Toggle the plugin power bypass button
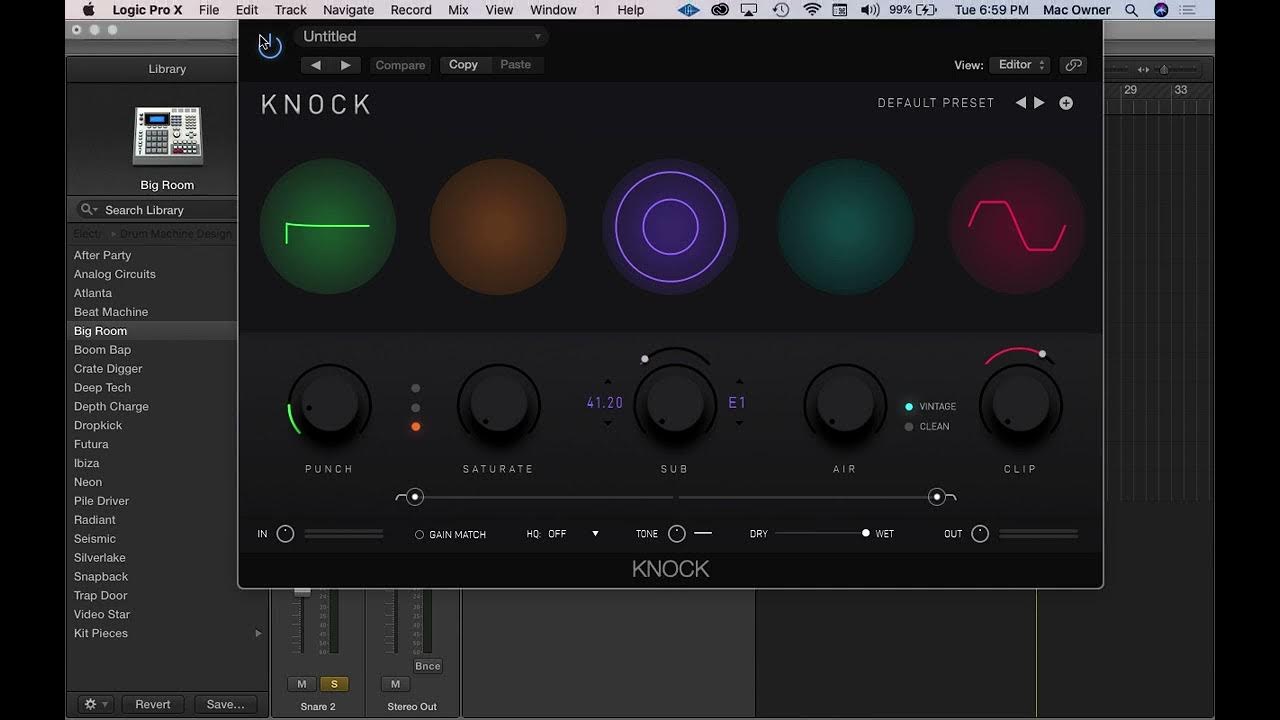 pos(269,45)
